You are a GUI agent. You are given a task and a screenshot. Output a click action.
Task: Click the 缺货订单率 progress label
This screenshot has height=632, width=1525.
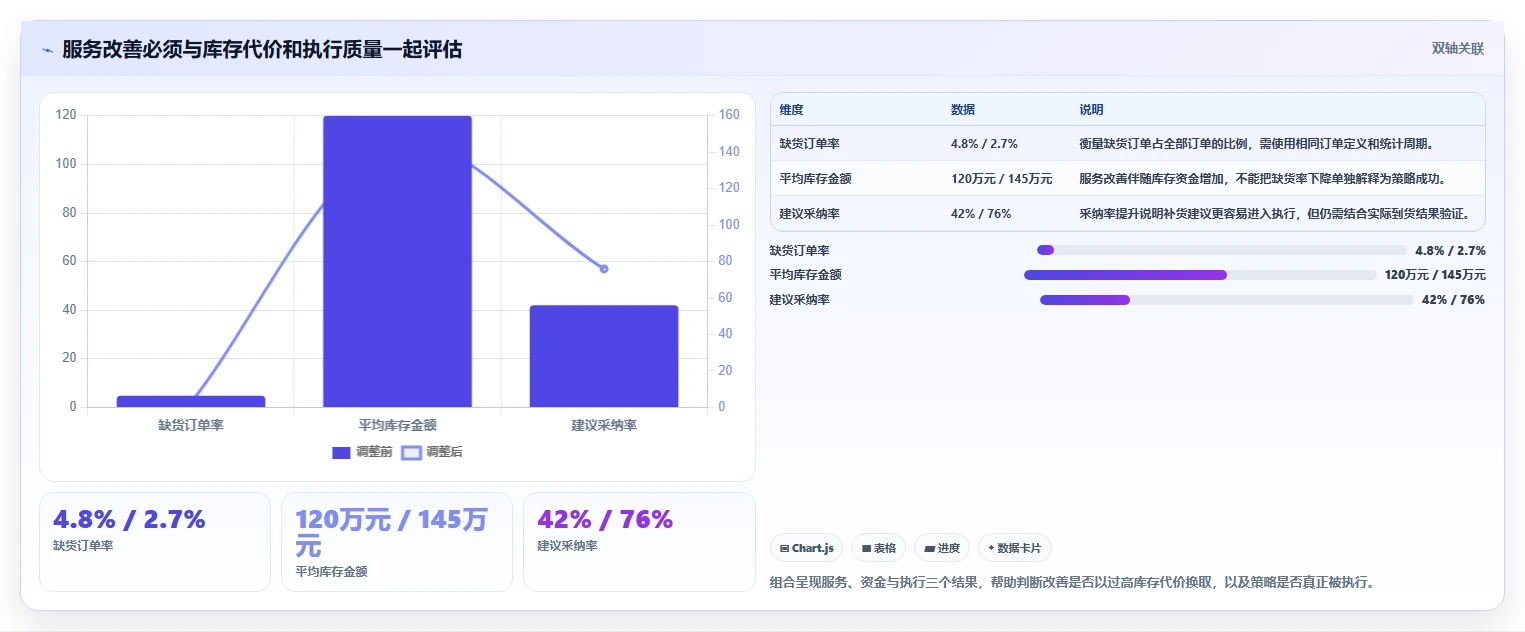tap(799, 250)
